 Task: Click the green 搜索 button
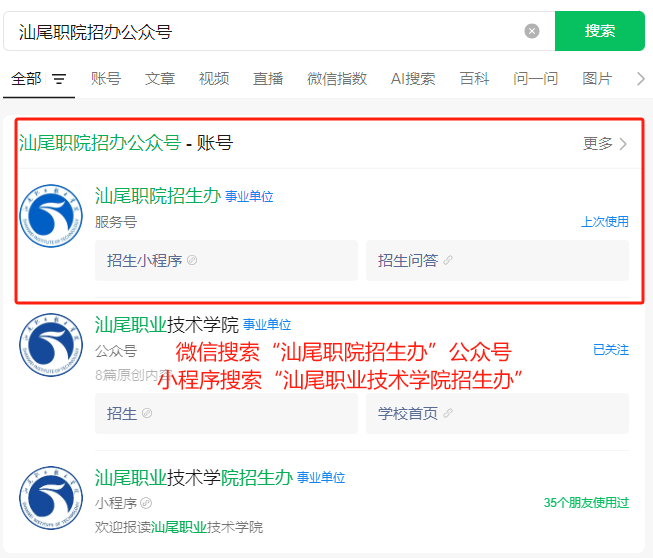point(600,31)
